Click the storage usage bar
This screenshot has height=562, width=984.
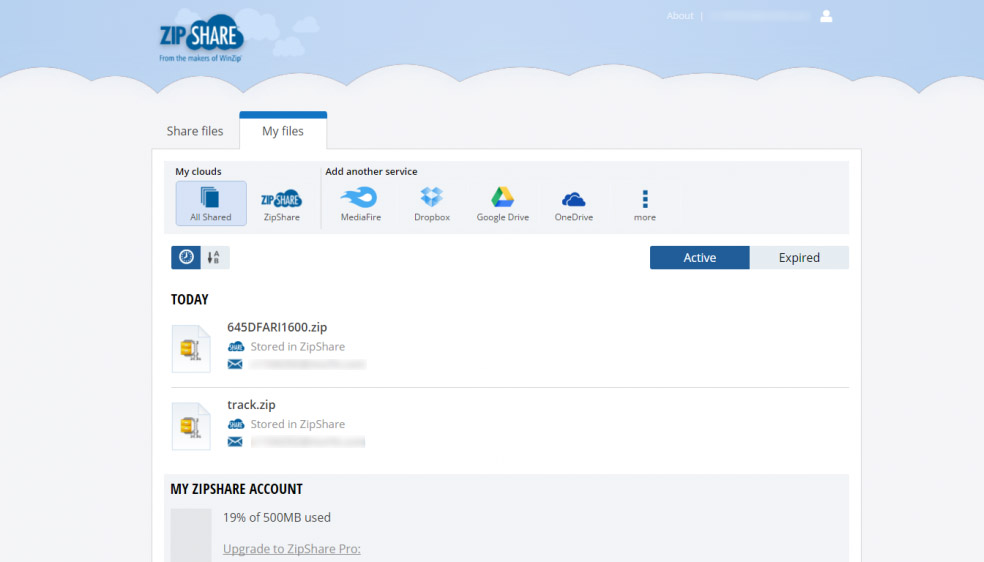click(191, 535)
